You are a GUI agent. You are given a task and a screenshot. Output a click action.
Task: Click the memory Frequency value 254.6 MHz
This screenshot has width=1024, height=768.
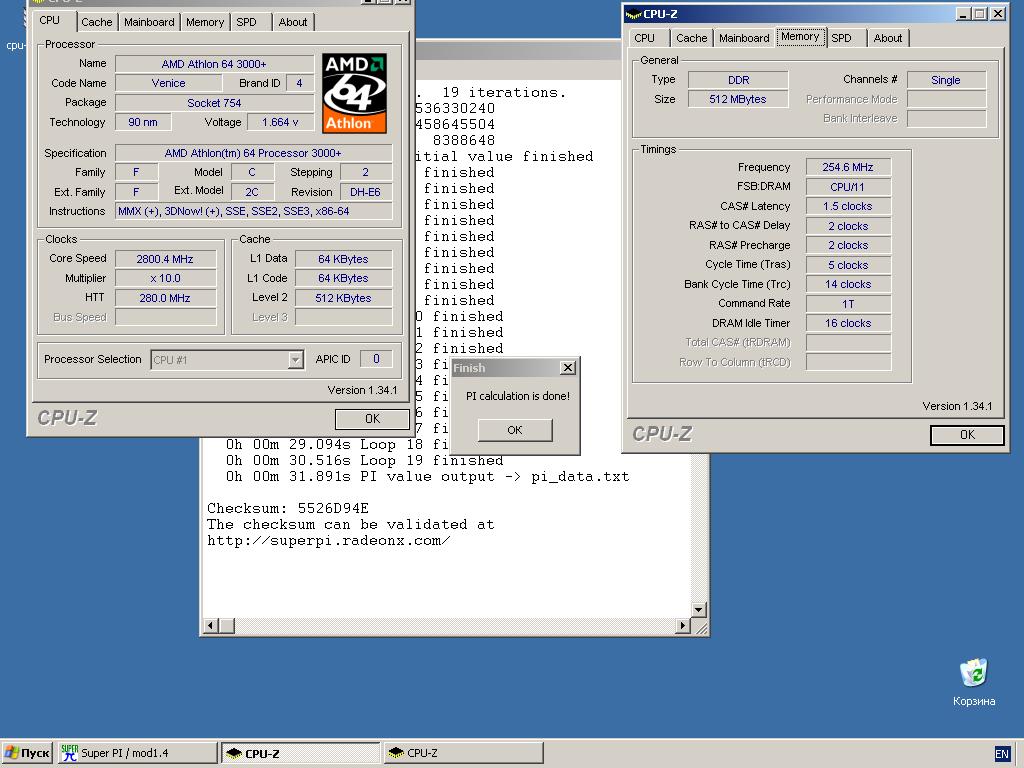pyautogui.click(x=848, y=167)
